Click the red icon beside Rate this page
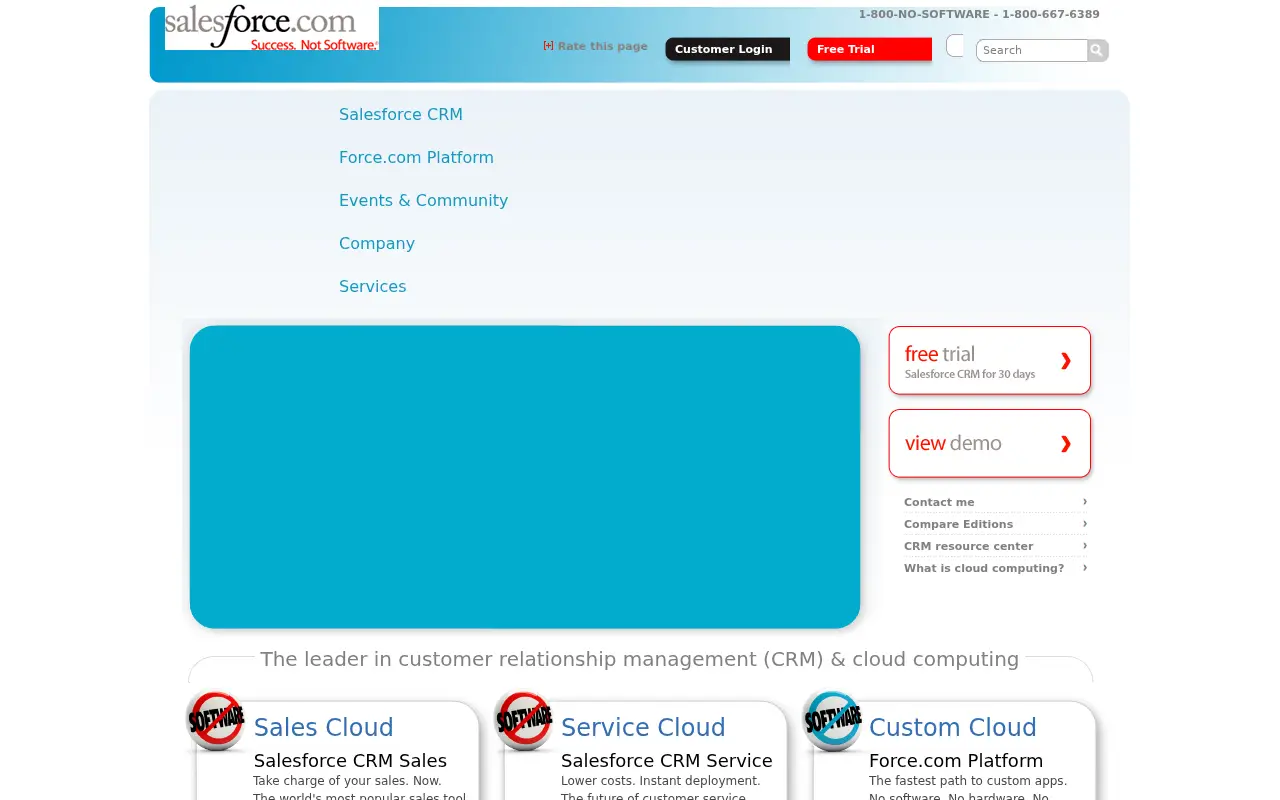 [x=548, y=45]
